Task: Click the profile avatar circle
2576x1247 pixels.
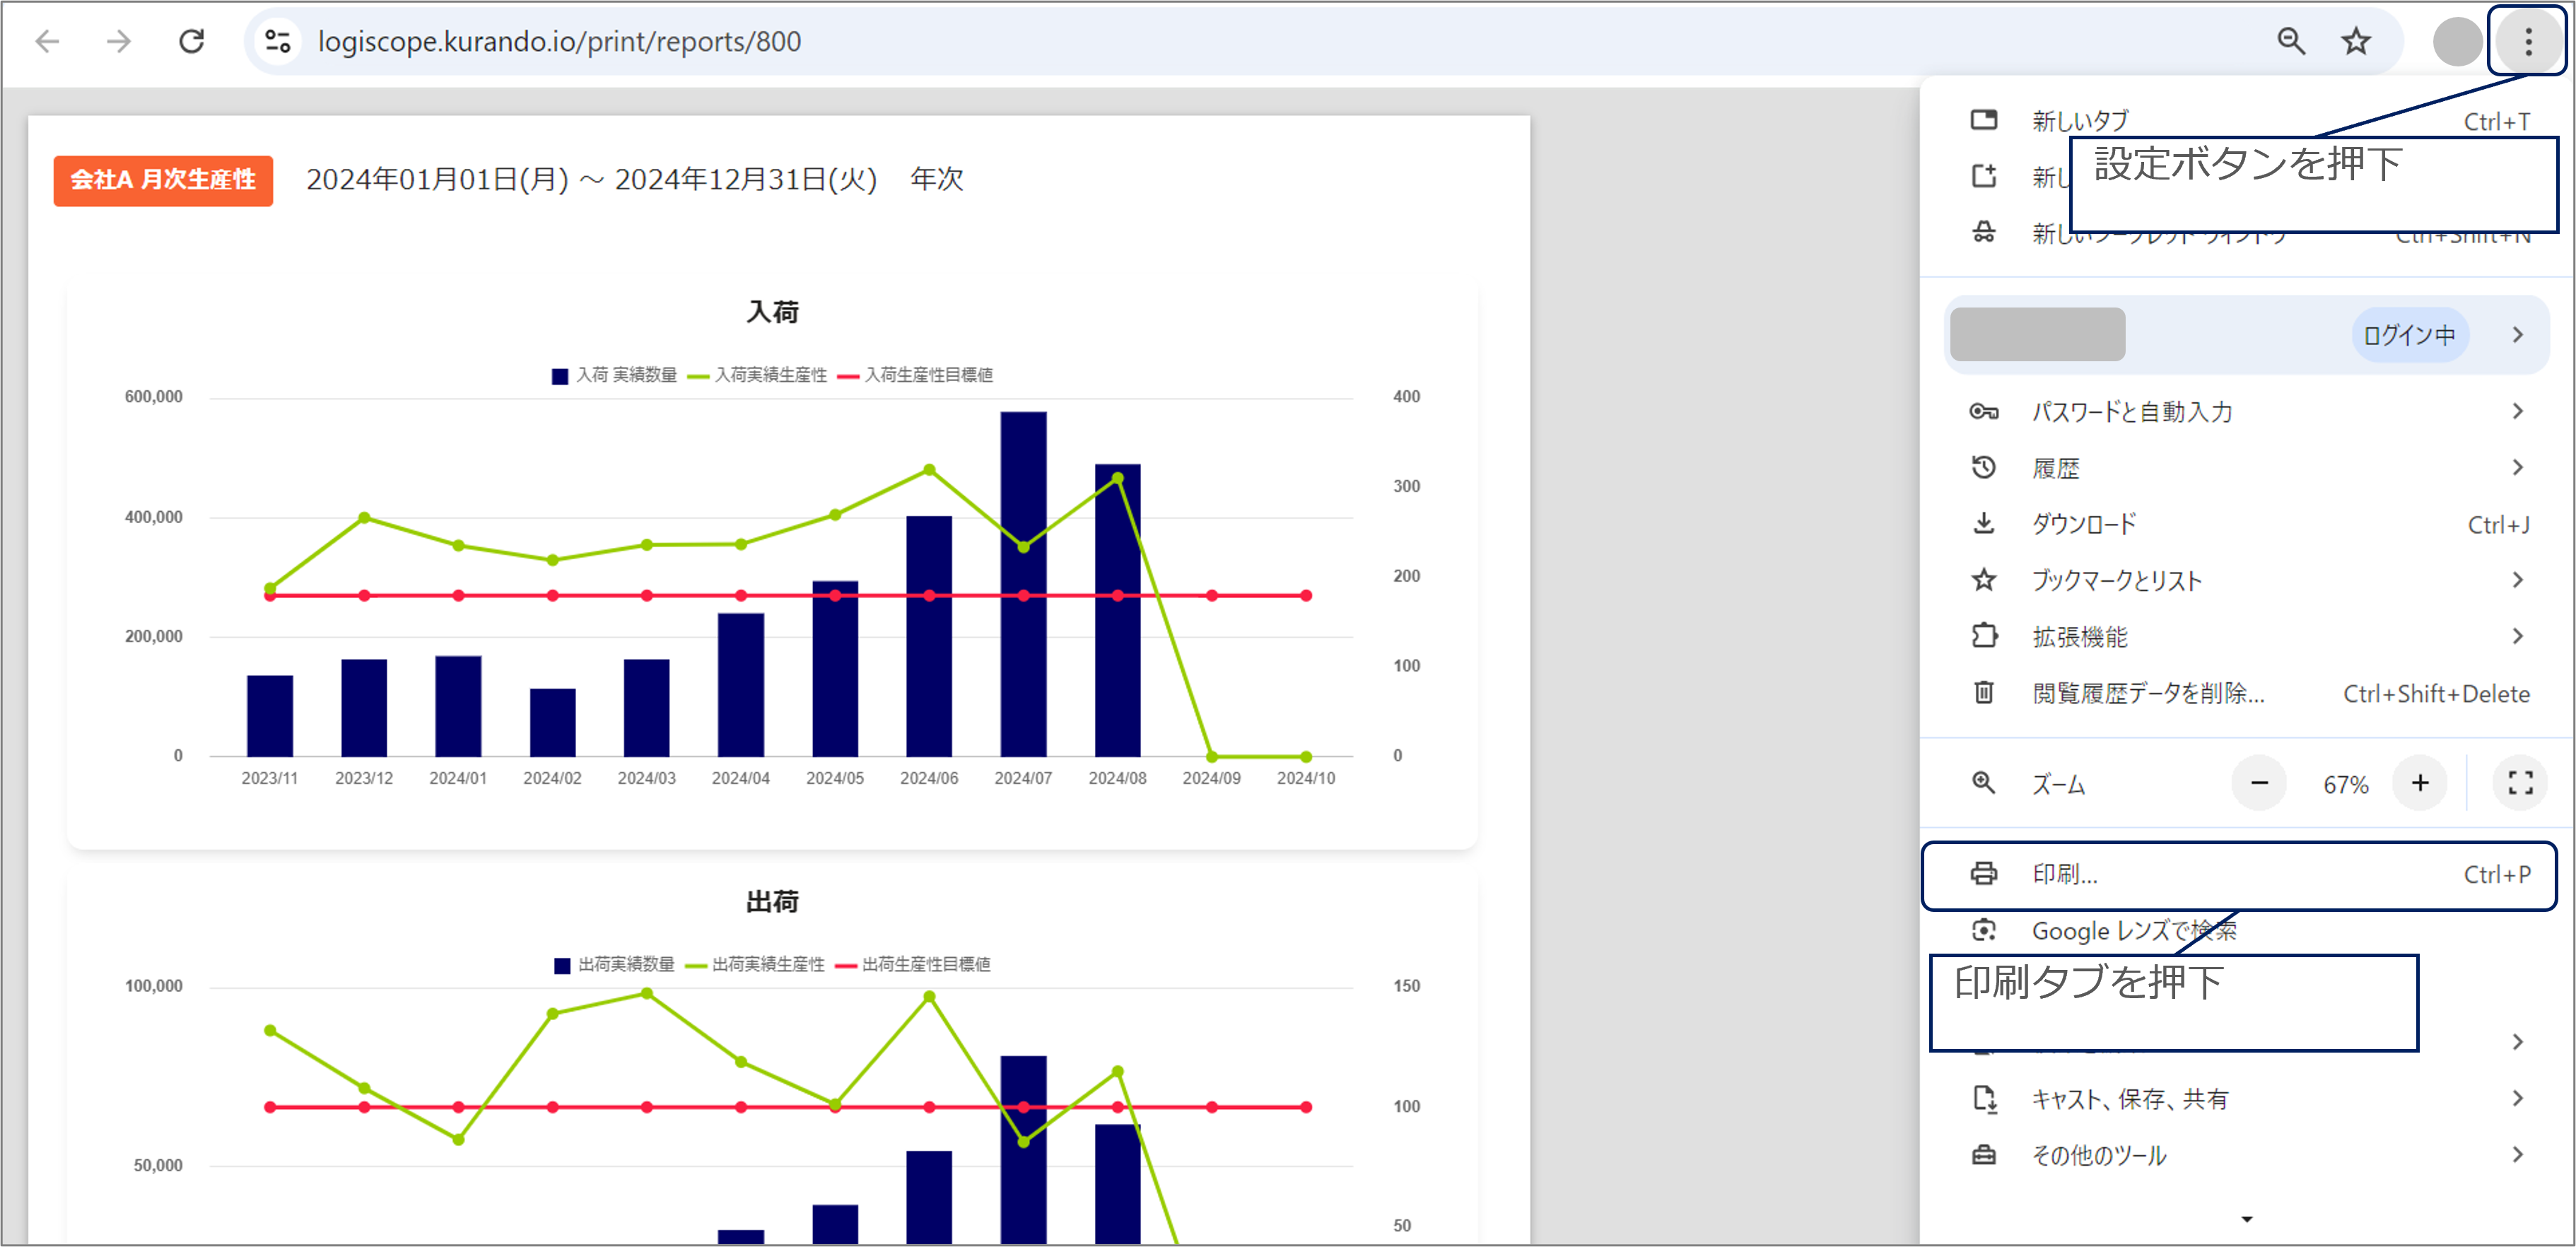Action: tap(2457, 42)
